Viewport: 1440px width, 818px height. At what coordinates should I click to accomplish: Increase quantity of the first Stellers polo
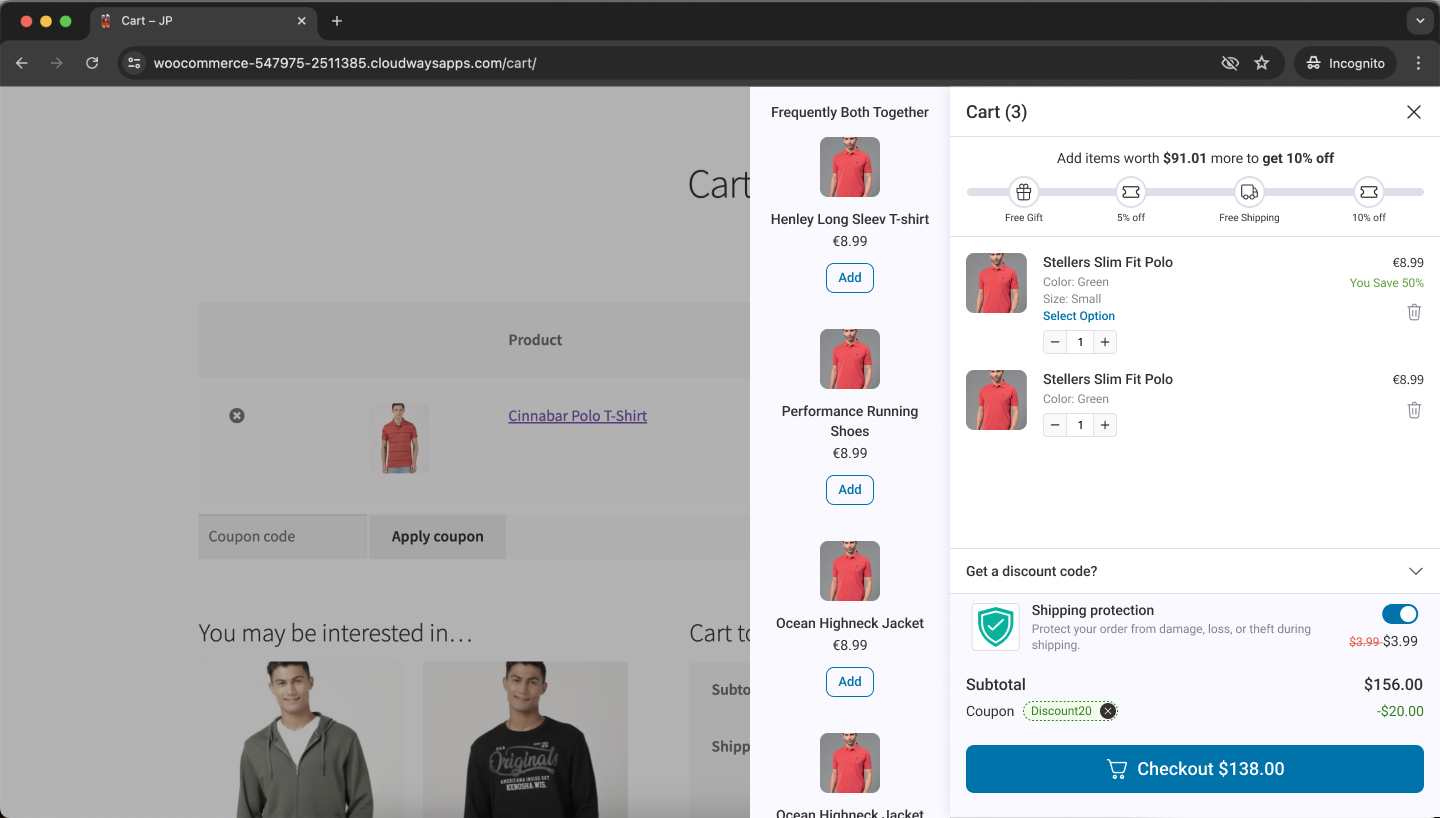click(1104, 341)
